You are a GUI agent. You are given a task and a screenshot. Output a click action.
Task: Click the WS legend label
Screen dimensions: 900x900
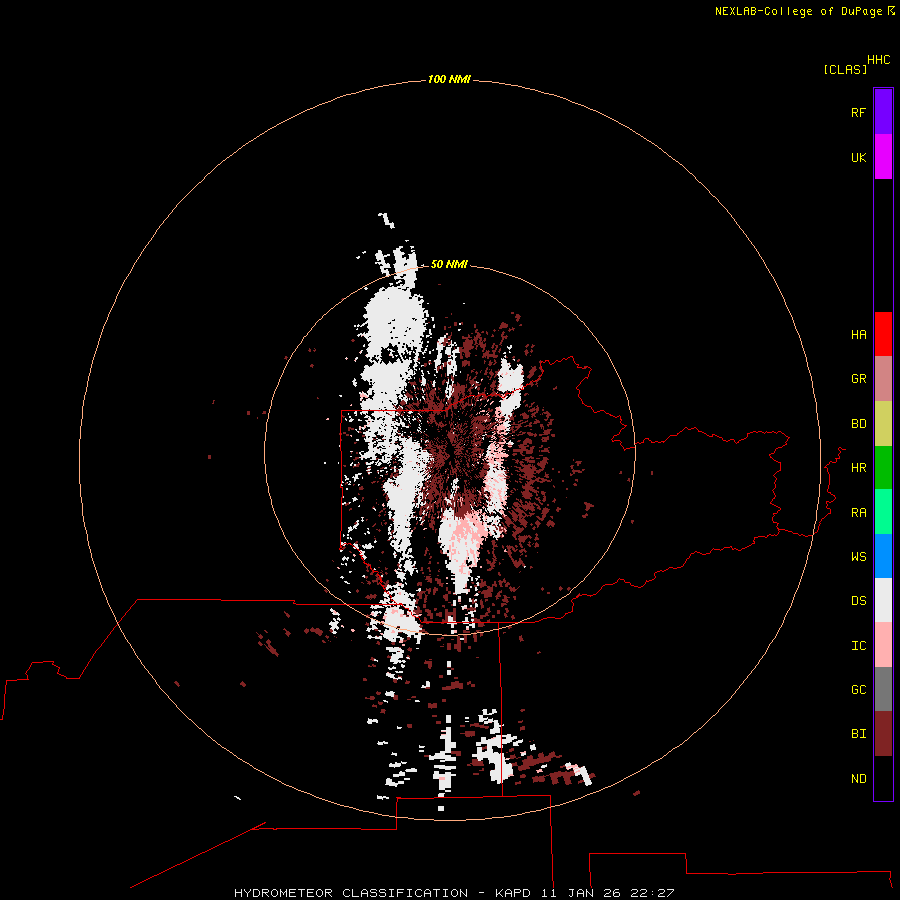coord(858,556)
